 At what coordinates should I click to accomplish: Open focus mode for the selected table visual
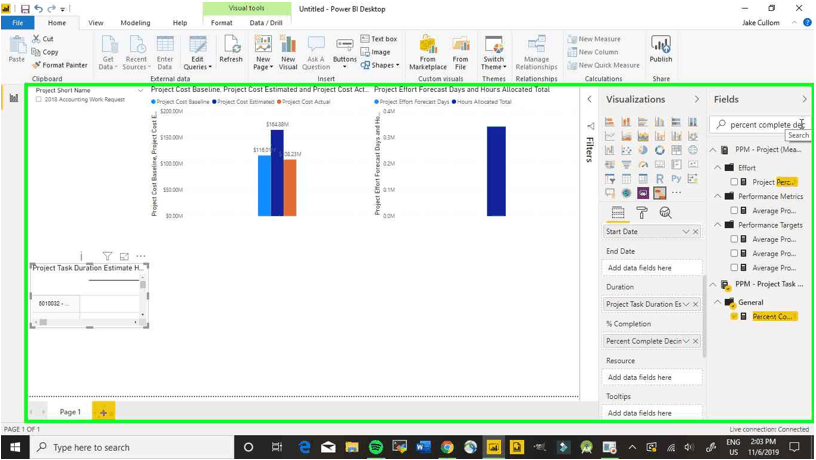pos(124,257)
